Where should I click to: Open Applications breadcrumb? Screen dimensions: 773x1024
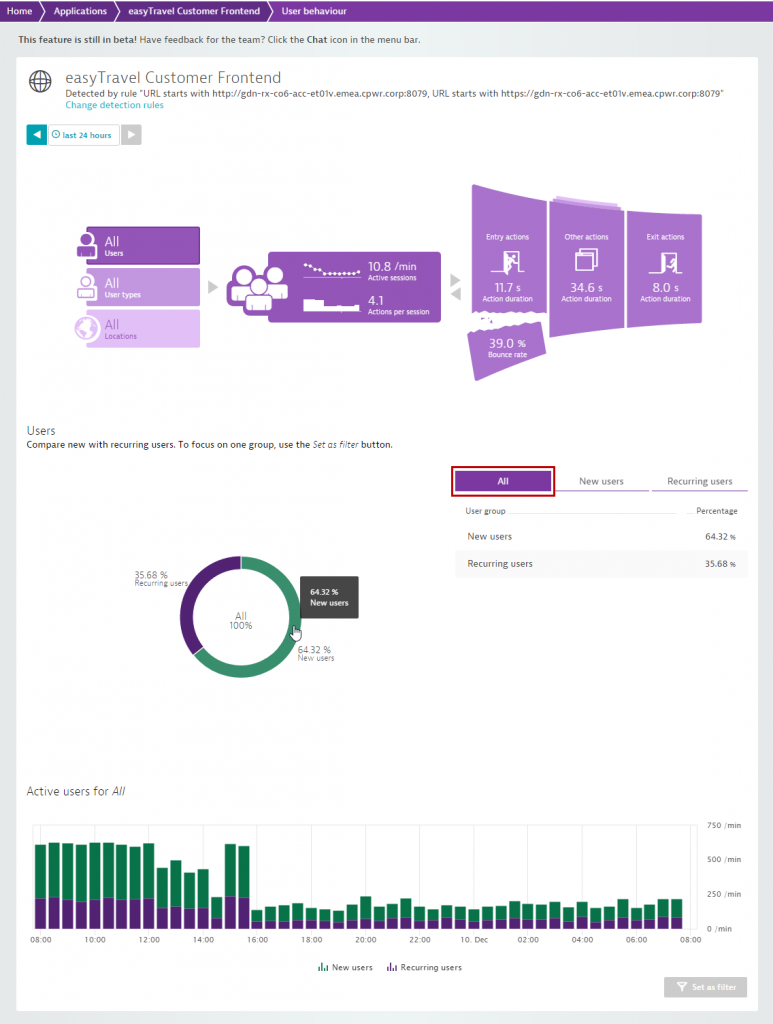point(80,11)
